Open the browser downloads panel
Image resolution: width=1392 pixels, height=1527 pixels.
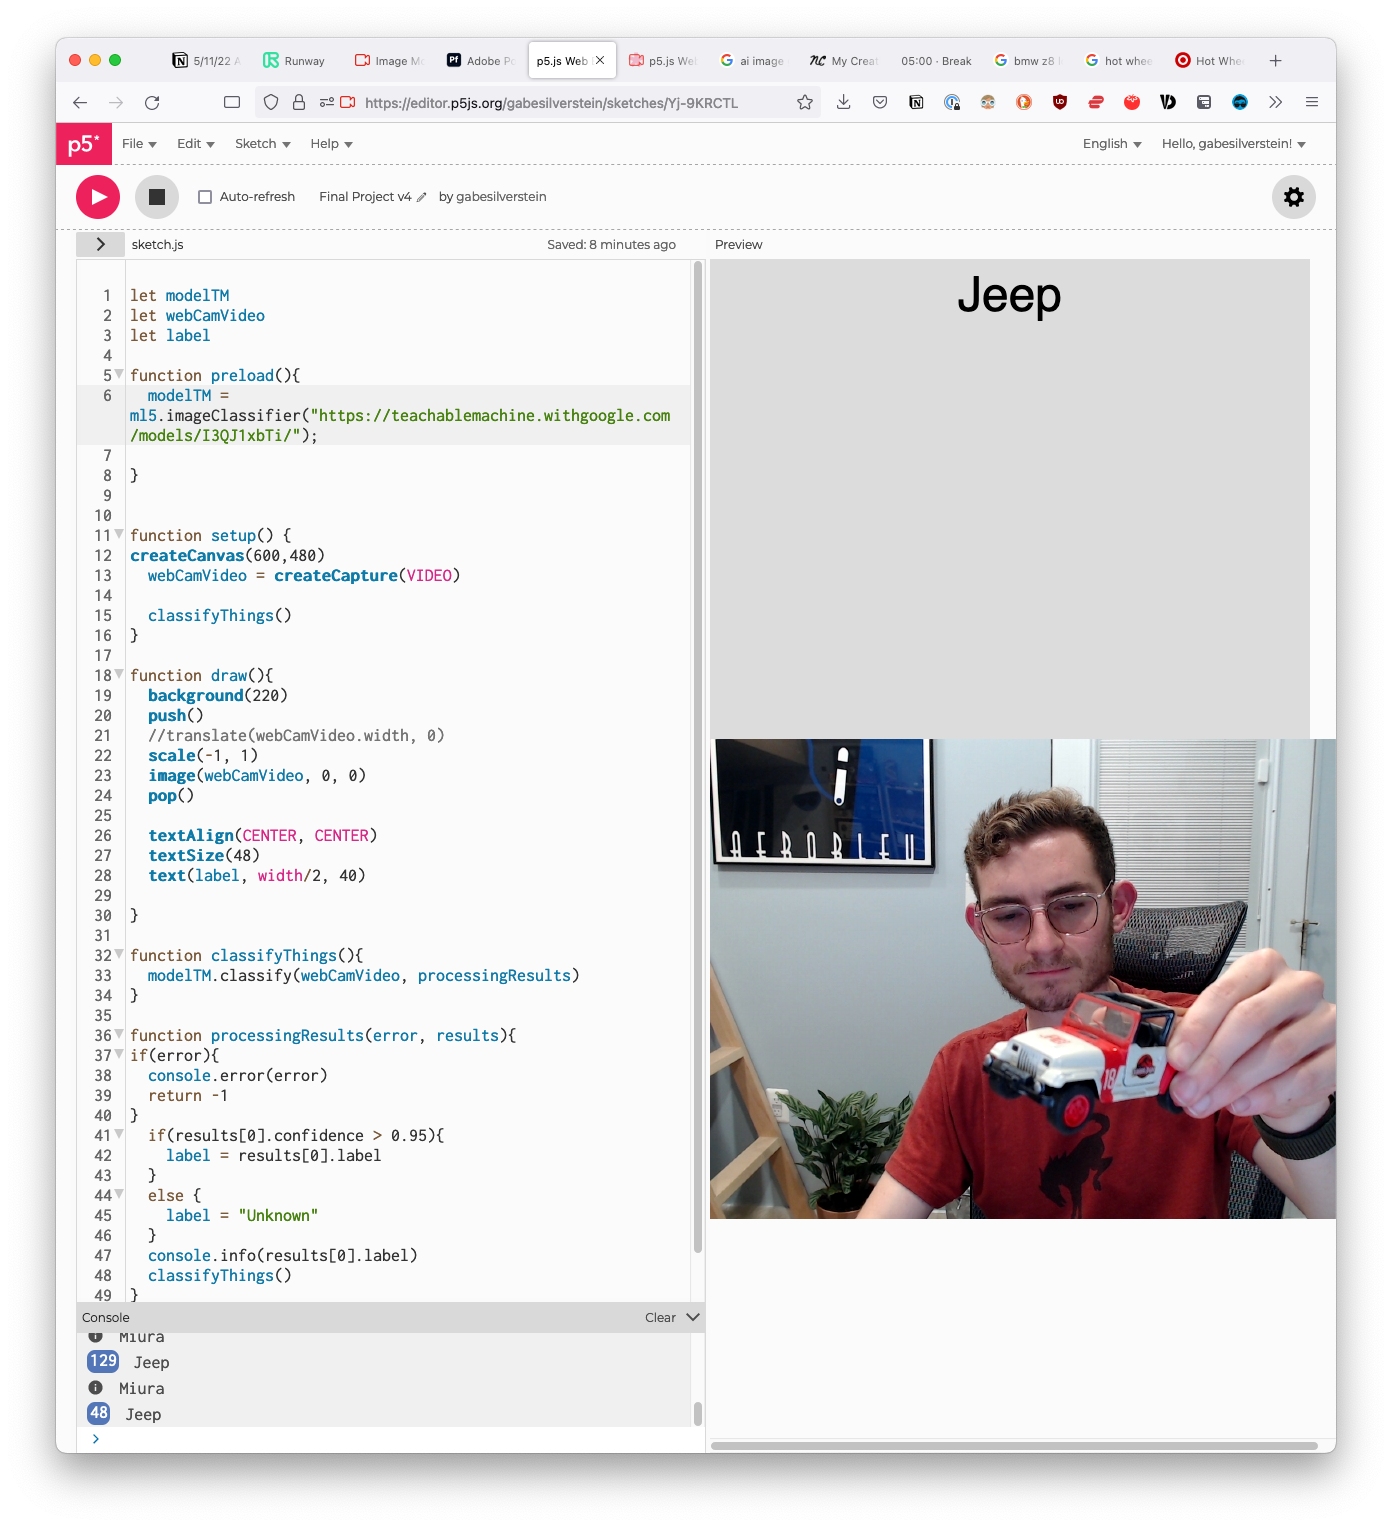pos(844,102)
